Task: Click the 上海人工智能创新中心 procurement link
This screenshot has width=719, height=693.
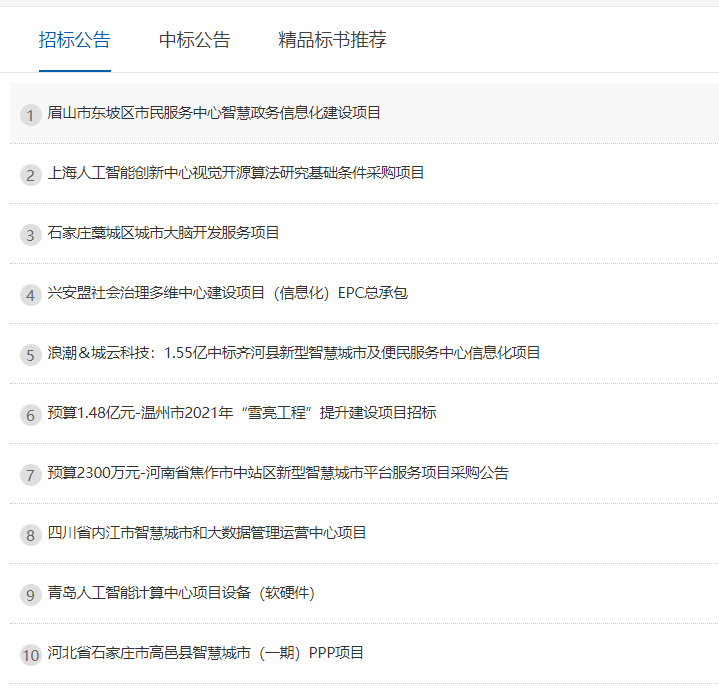Action: pos(236,173)
